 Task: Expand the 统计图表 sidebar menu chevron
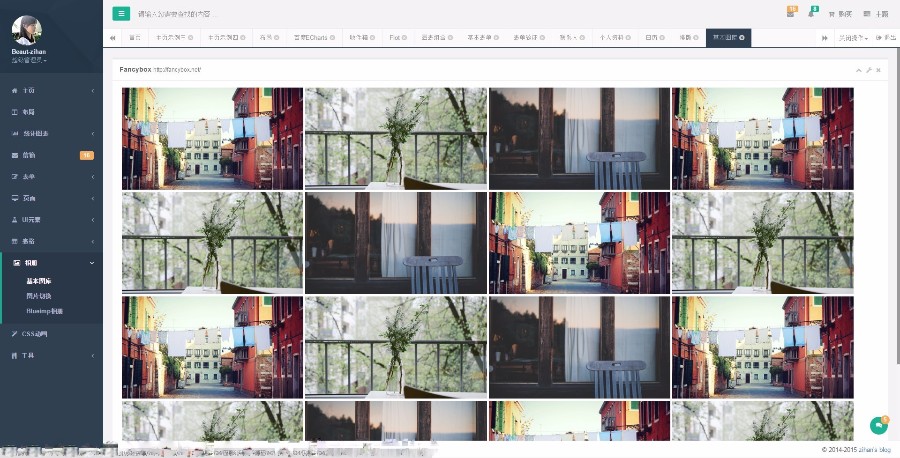[x=92, y=134]
